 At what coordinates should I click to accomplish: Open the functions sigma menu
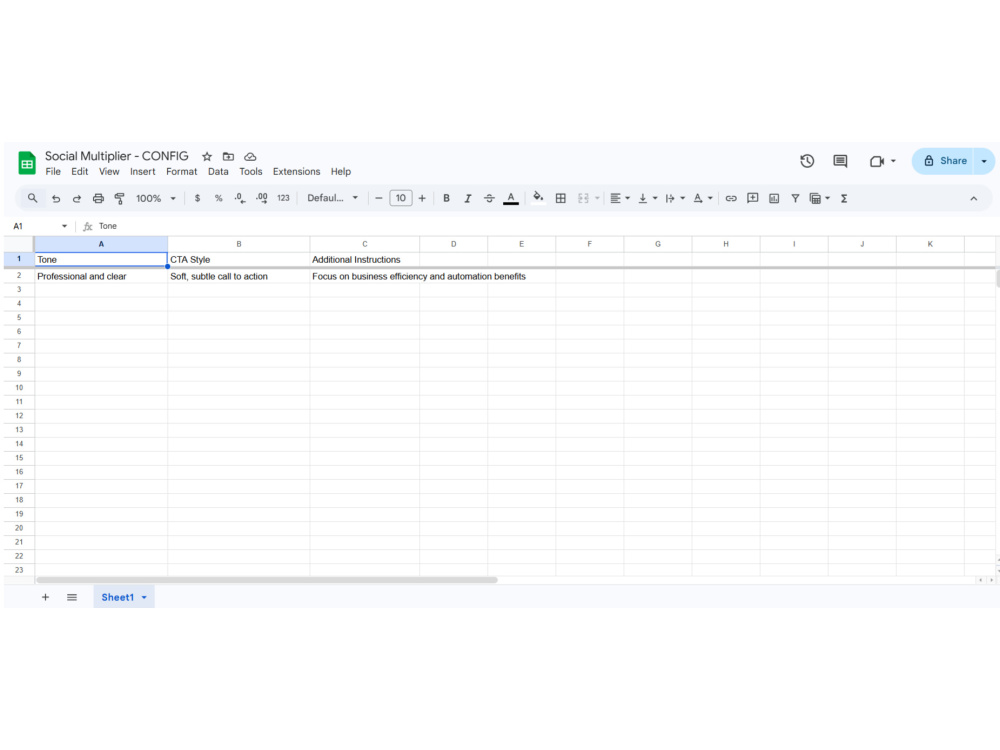coord(844,198)
